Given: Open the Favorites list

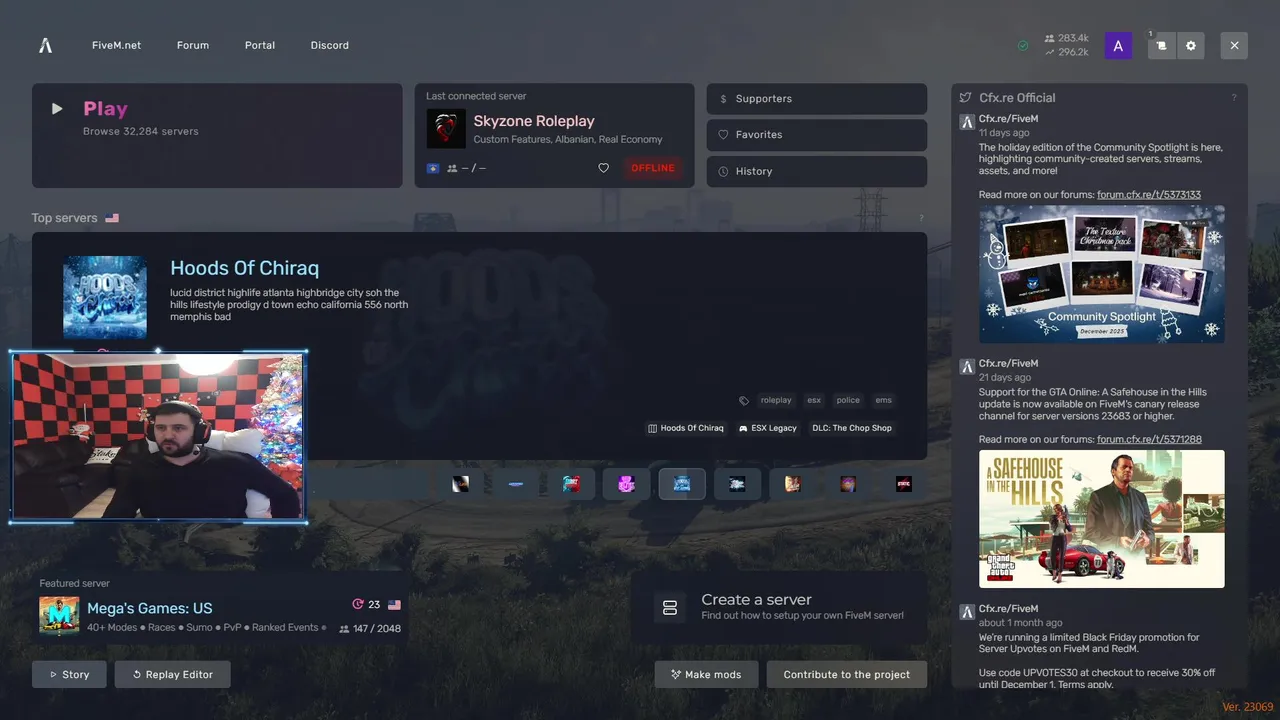Looking at the screenshot, I should 817,135.
